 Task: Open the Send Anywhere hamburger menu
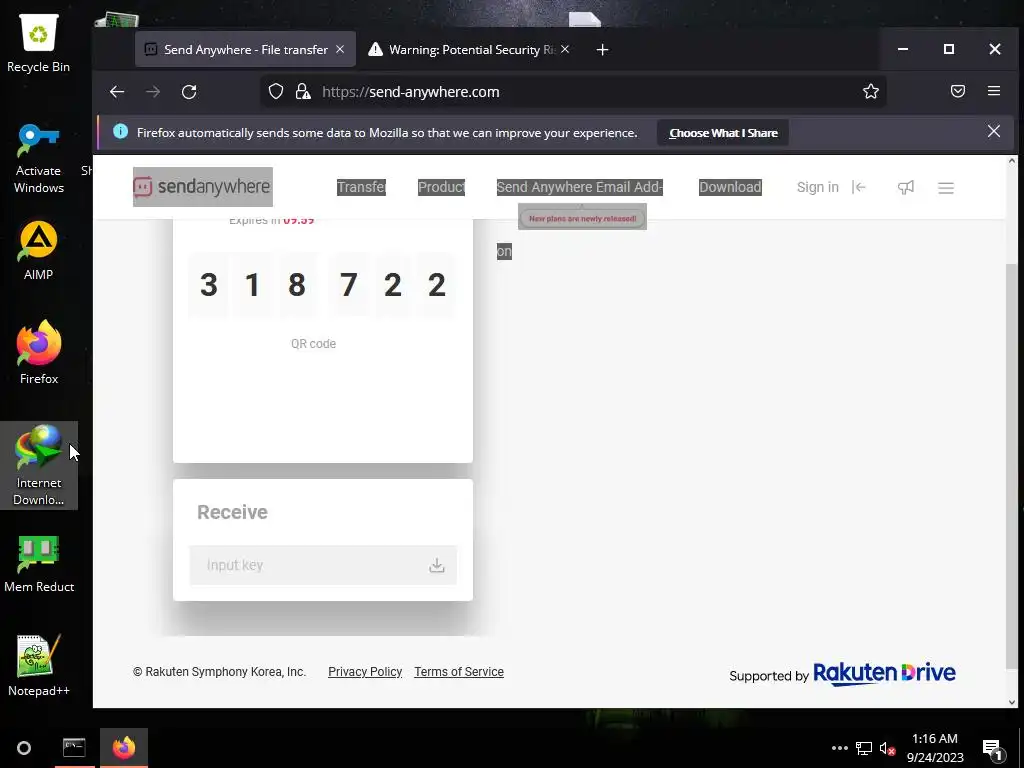[x=946, y=188]
